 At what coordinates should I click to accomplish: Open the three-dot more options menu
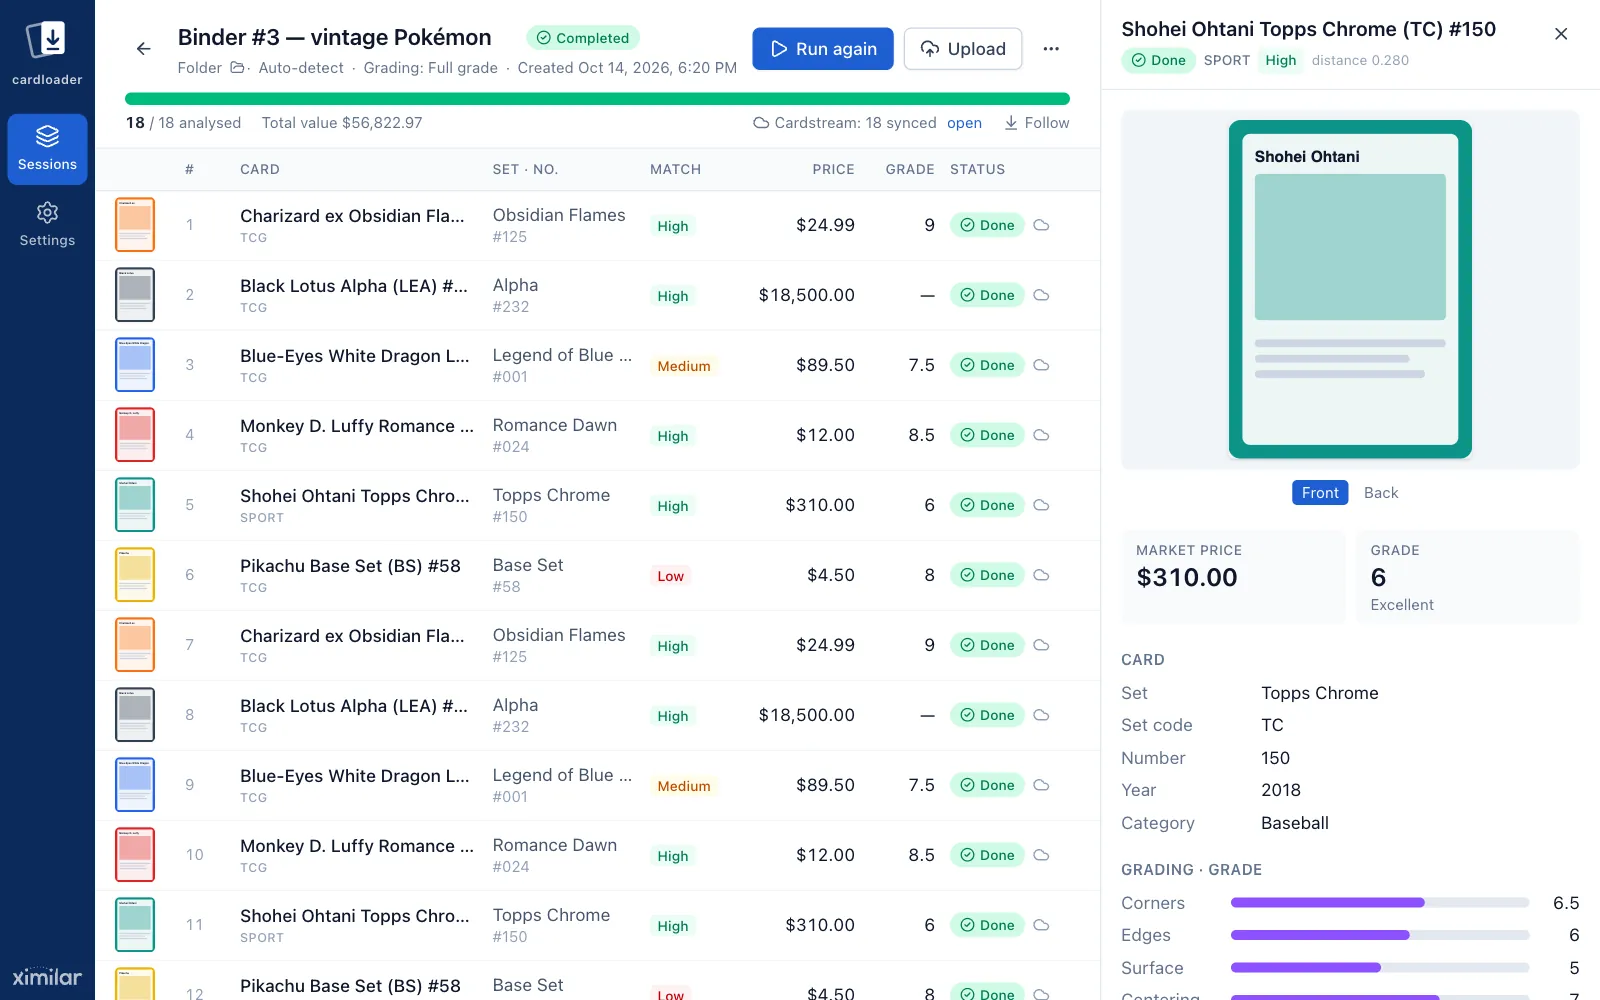point(1051,49)
